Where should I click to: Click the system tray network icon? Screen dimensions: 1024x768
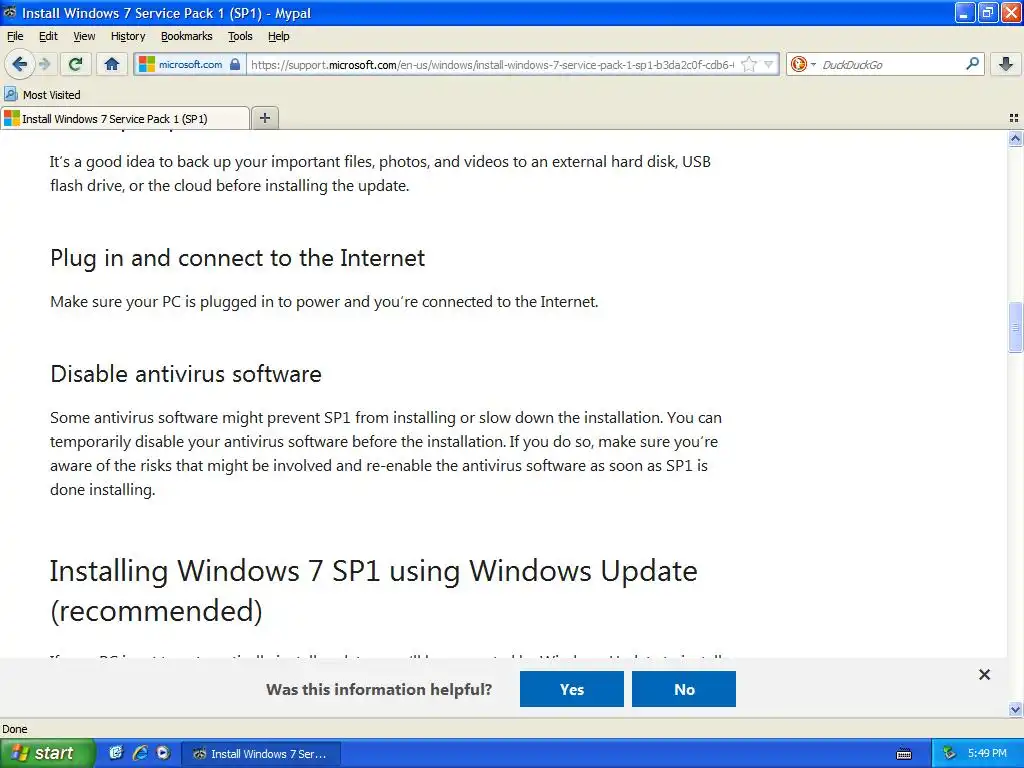click(949, 753)
